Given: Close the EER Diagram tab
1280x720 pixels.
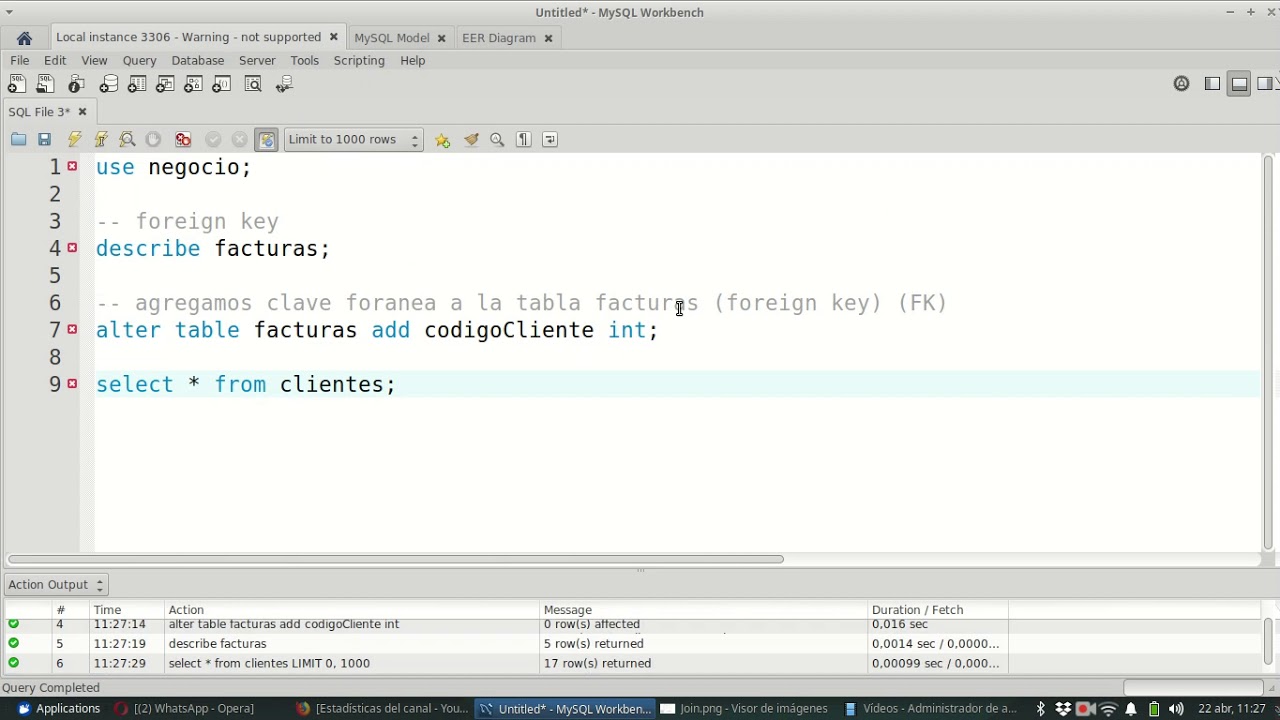Looking at the screenshot, I should 548,38.
